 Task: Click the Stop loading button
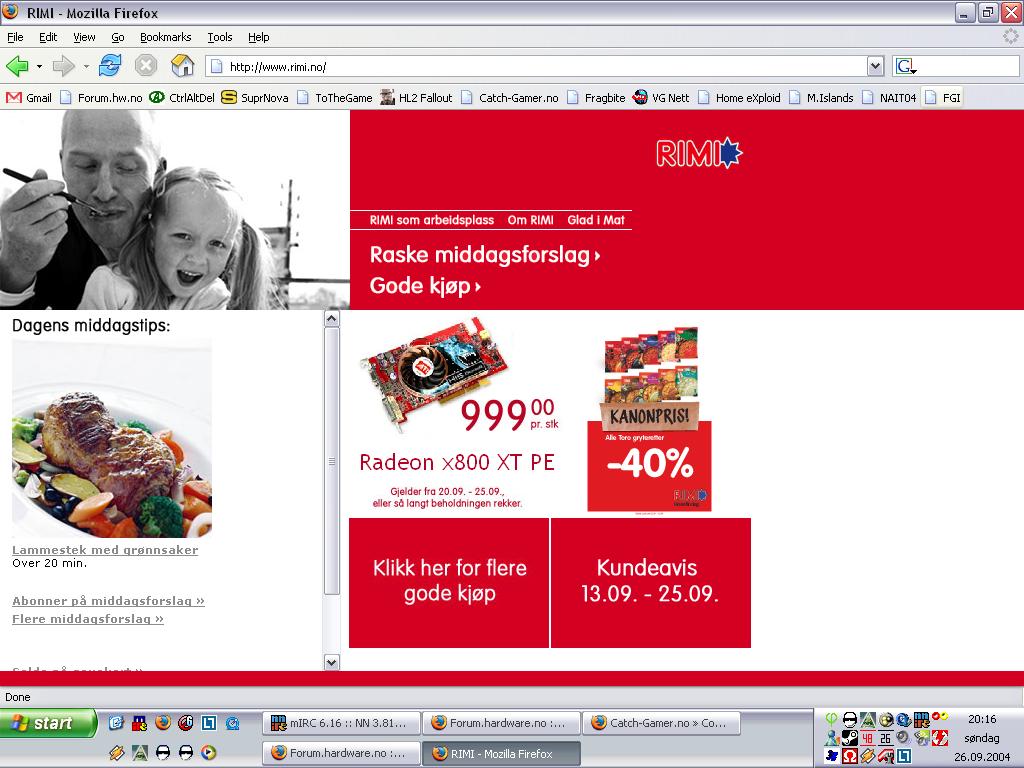coord(146,65)
